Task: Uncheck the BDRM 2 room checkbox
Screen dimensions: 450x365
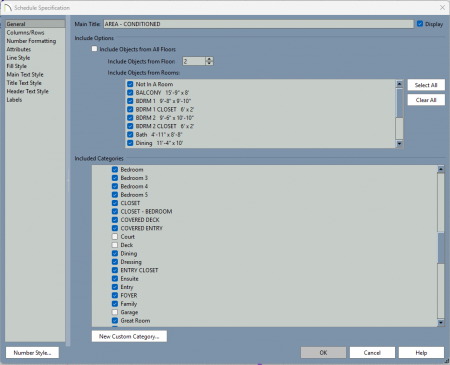Action: click(x=130, y=118)
